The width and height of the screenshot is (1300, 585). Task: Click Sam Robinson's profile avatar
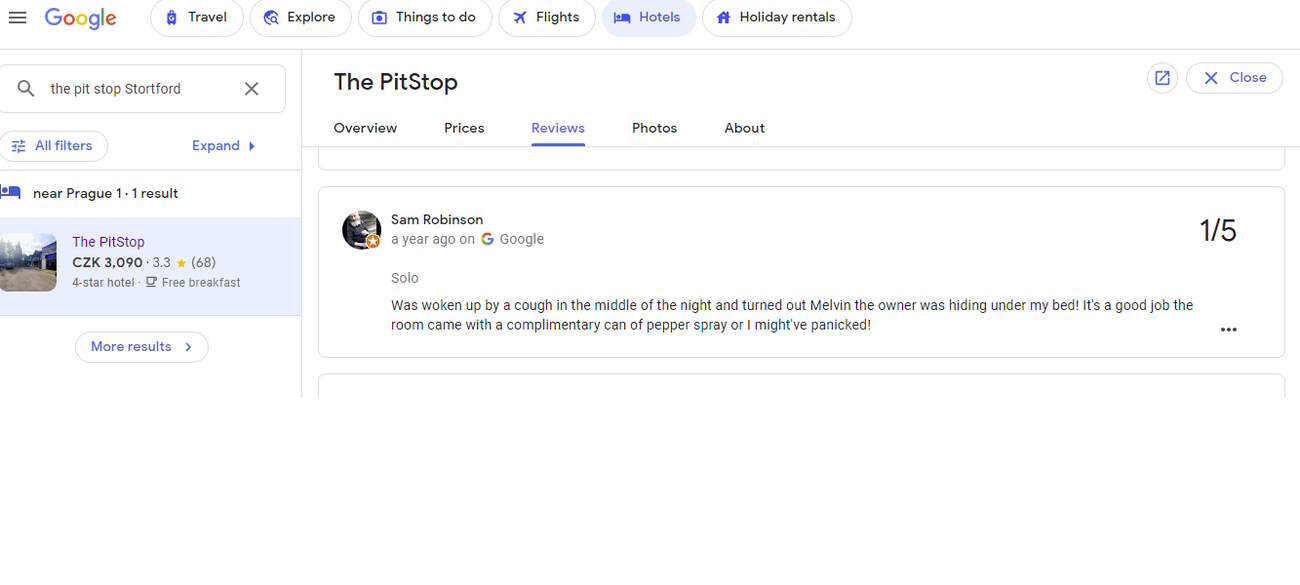(x=361, y=230)
